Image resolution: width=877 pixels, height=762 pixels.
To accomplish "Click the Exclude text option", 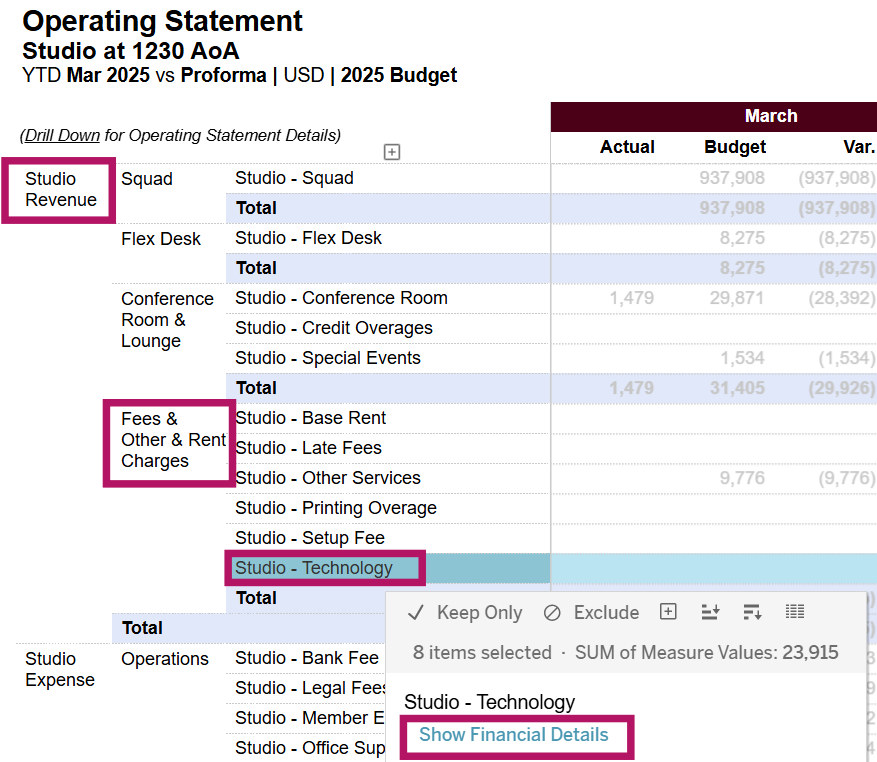I will pos(606,613).
